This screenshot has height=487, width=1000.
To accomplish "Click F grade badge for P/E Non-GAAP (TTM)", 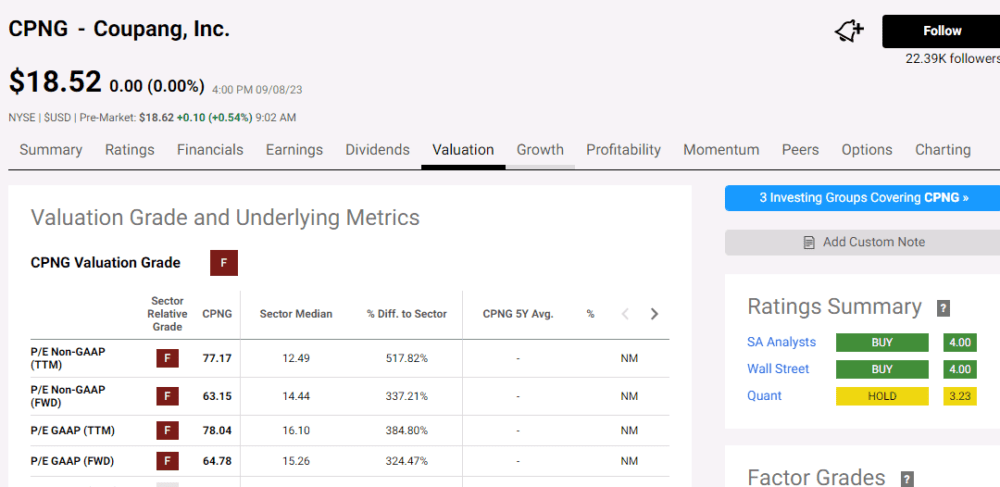I will [x=167, y=358].
